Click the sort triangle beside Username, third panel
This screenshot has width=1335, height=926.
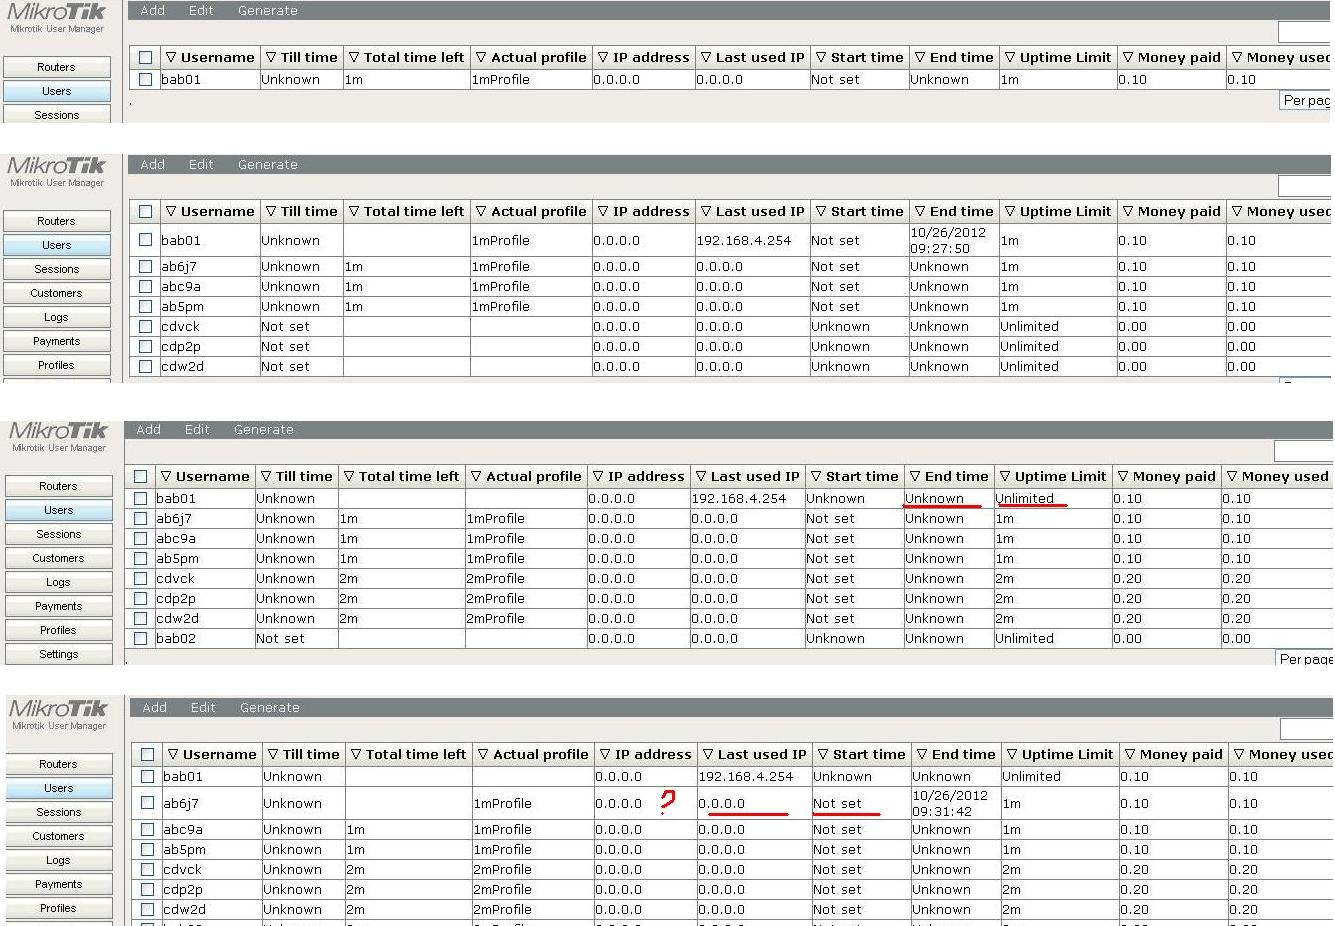166,476
